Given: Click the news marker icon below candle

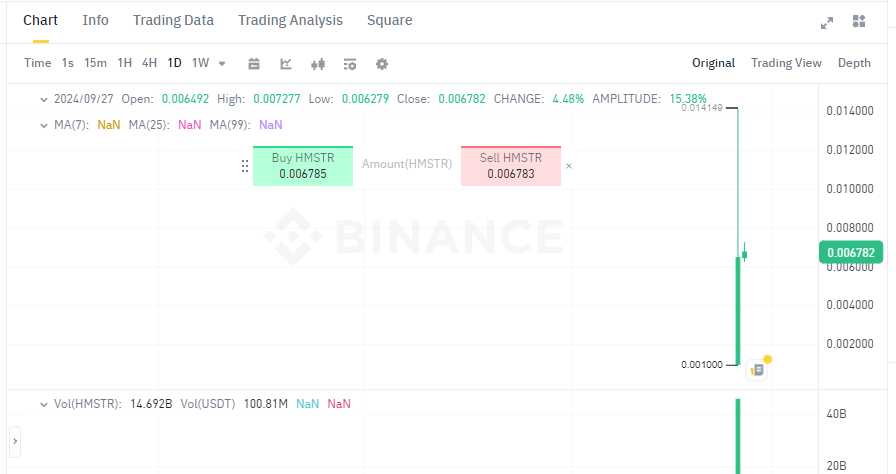Looking at the screenshot, I should point(758,369).
